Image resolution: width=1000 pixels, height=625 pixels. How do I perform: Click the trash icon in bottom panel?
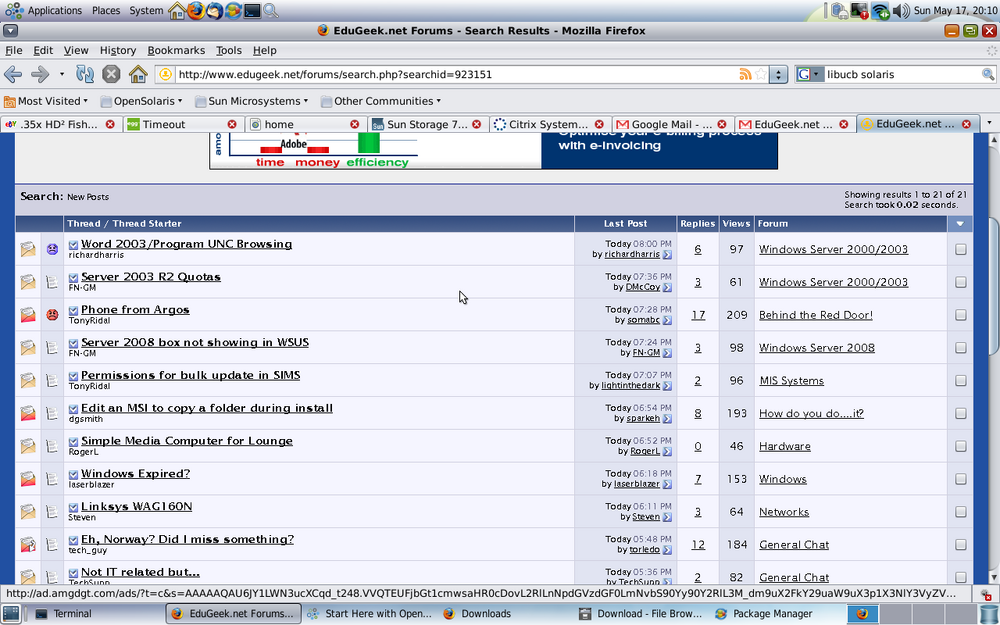point(989,614)
